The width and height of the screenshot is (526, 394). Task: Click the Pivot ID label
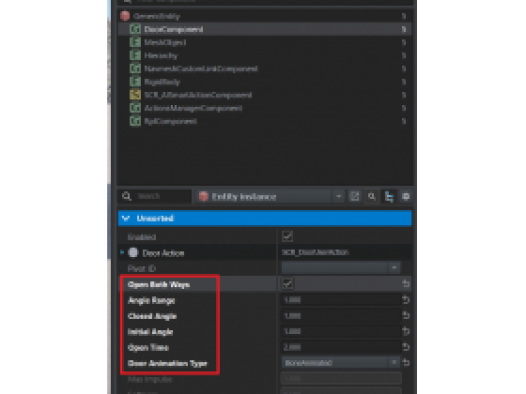pyautogui.click(x=141, y=269)
